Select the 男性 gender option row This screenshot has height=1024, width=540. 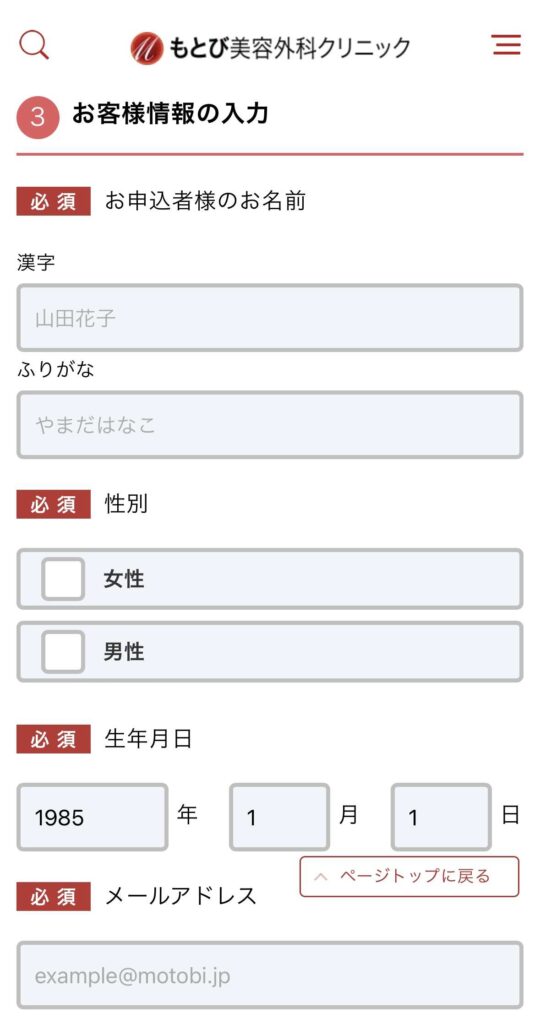tap(270, 652)
